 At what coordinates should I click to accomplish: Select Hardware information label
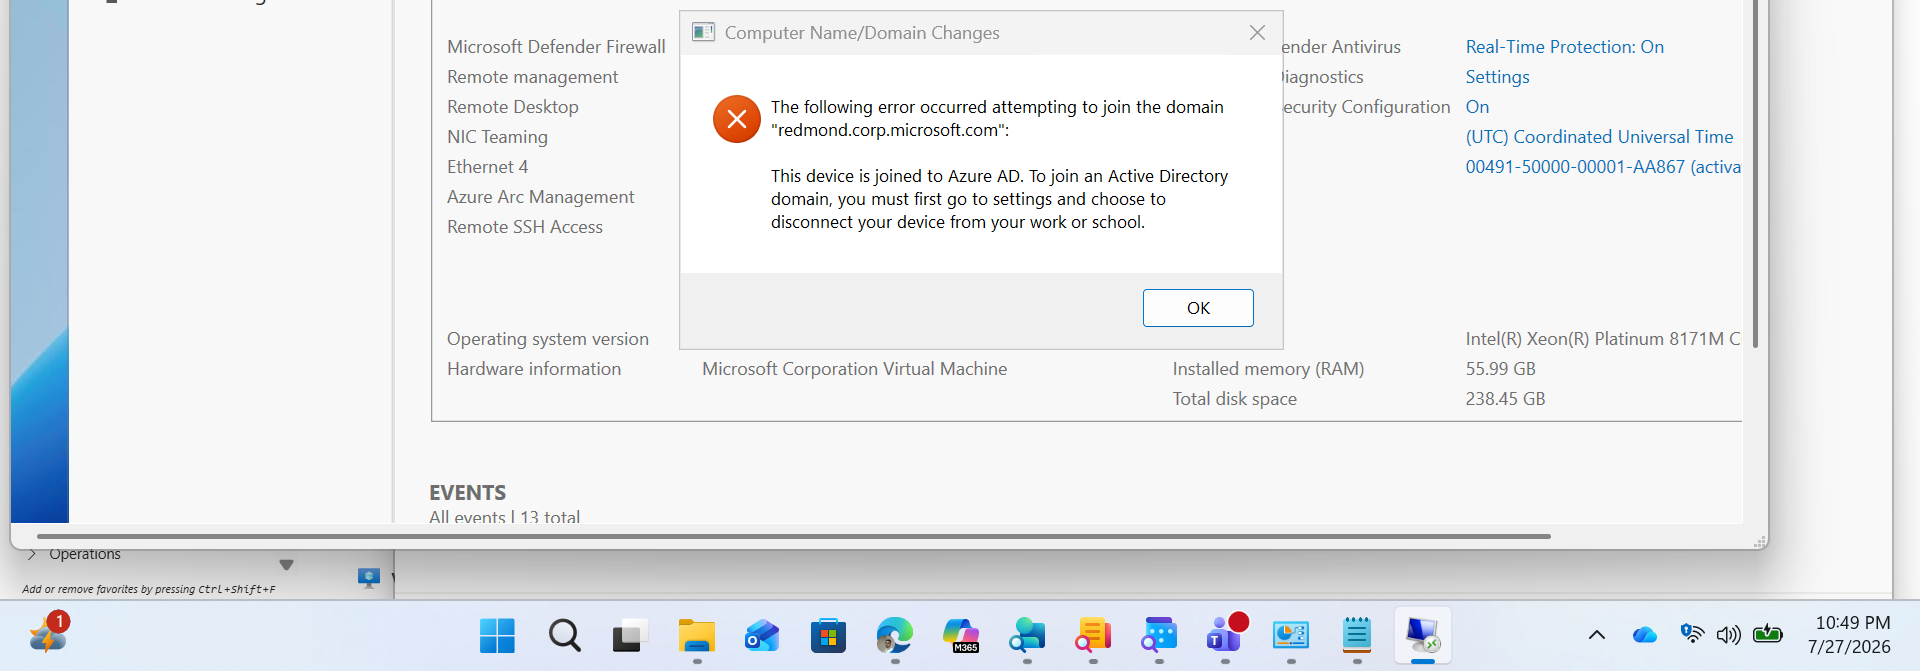(533, 369)
